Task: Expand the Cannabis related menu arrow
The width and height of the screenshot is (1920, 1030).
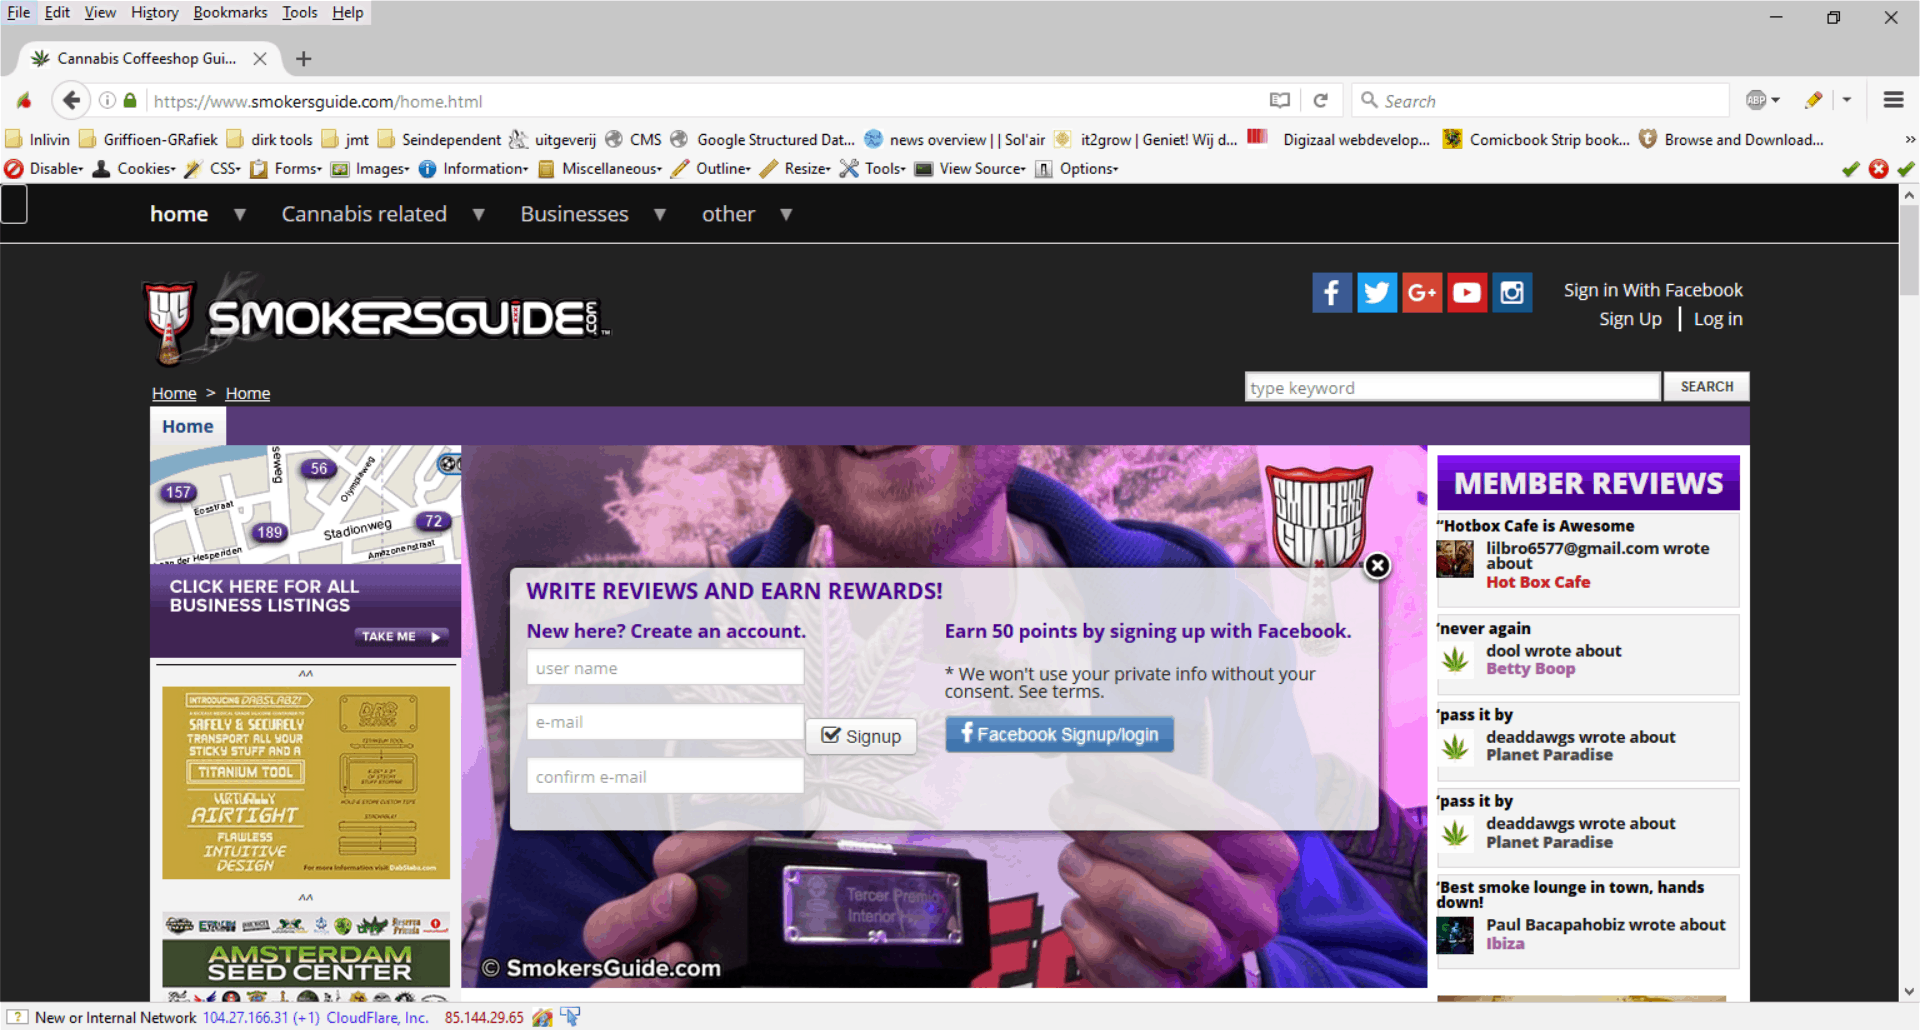Action: click(478, 214)
